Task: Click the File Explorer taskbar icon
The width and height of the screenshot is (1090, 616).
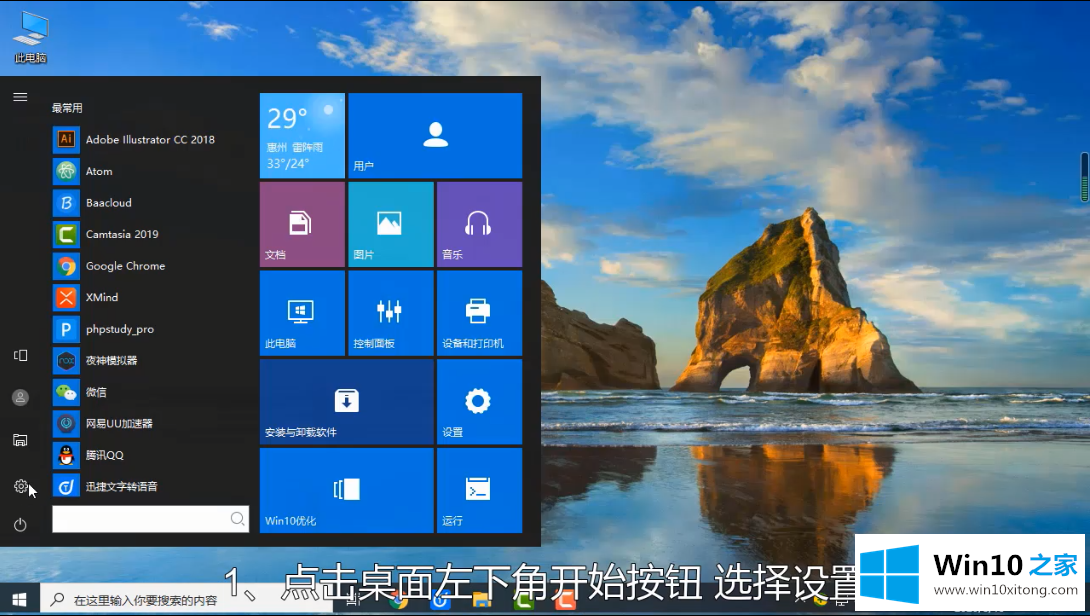Action: click(x=482, y=601)
